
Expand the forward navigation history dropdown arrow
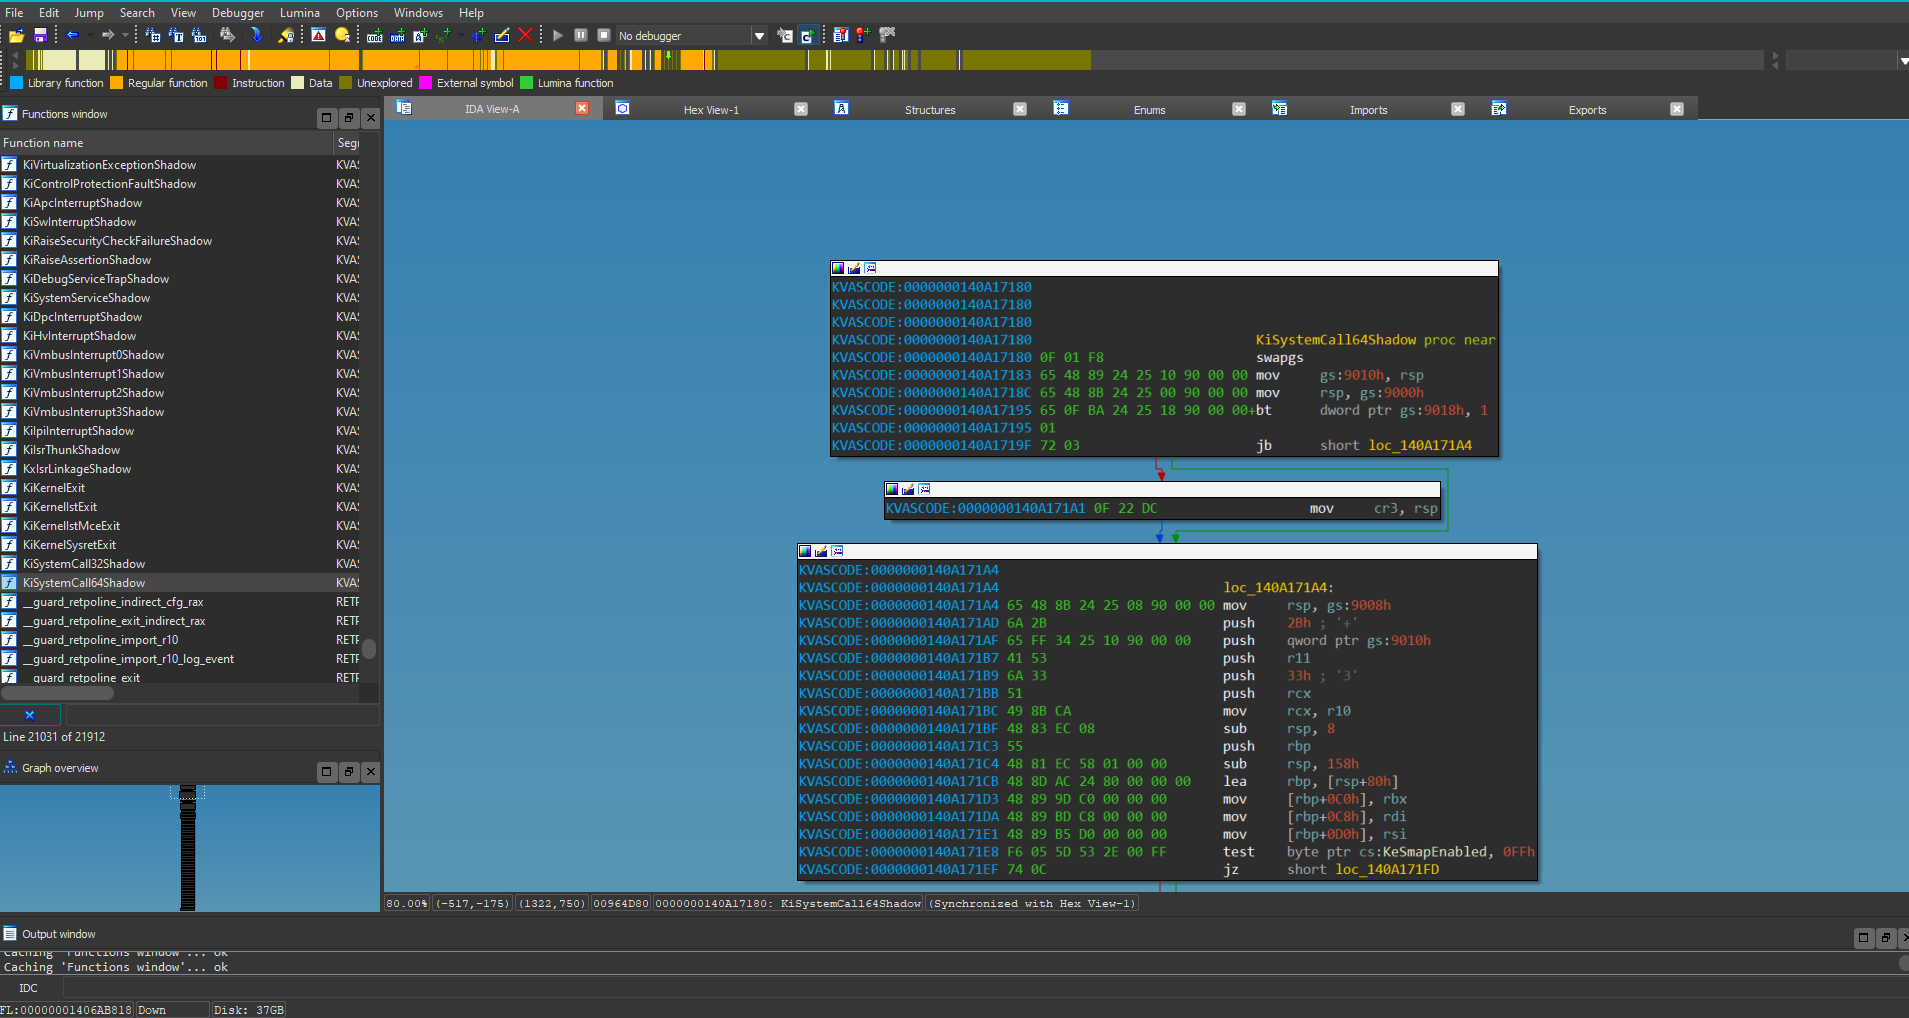click(x=125, y=35)
